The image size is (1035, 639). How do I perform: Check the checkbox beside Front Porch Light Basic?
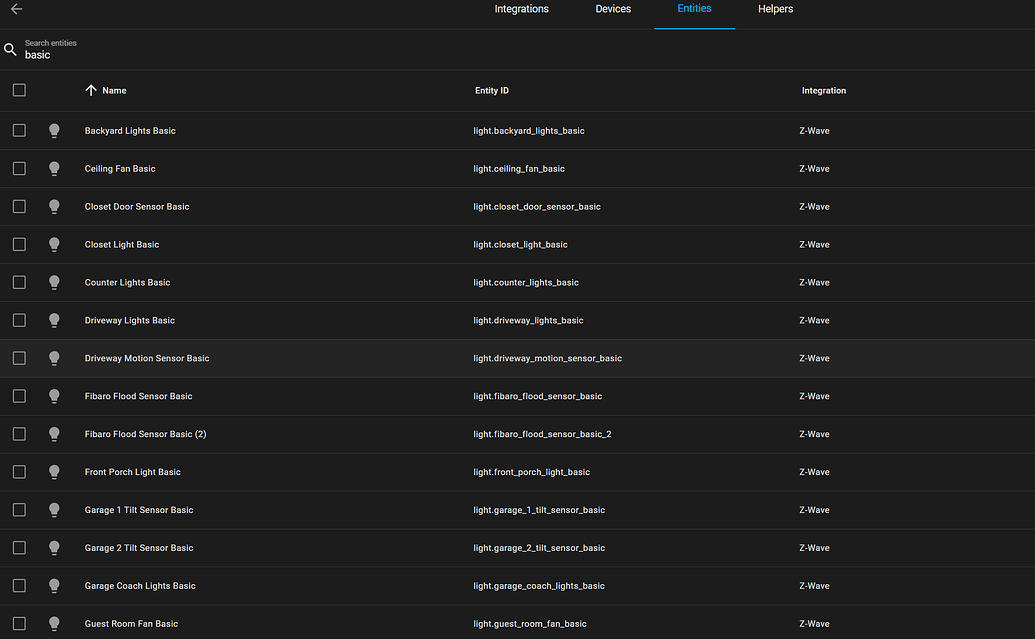[19, 471]
